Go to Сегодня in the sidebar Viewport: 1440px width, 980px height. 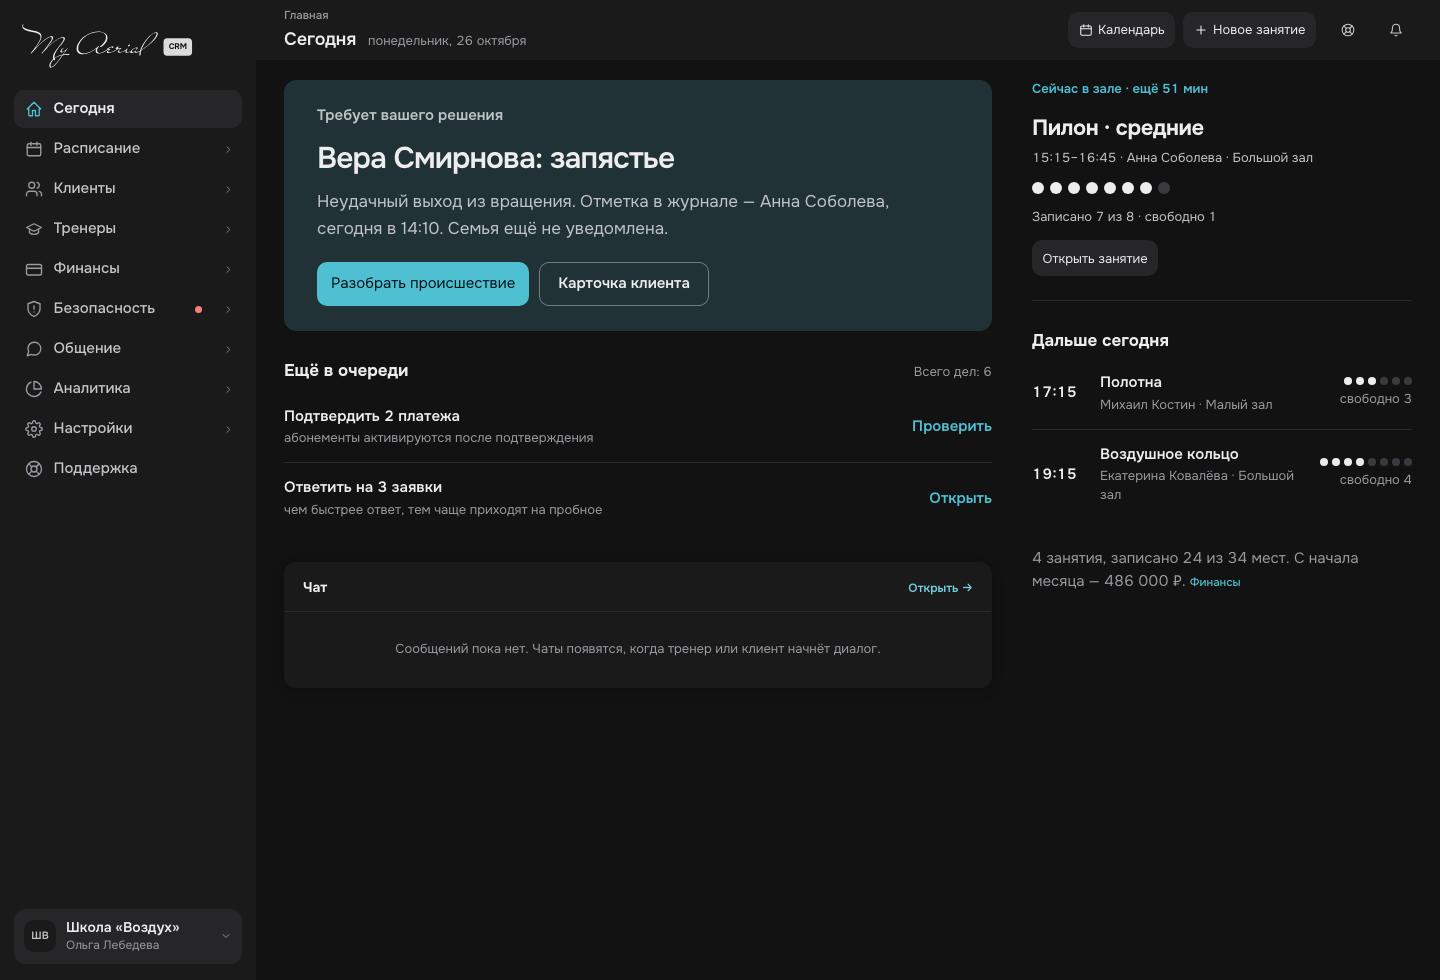tap(128, 108)
